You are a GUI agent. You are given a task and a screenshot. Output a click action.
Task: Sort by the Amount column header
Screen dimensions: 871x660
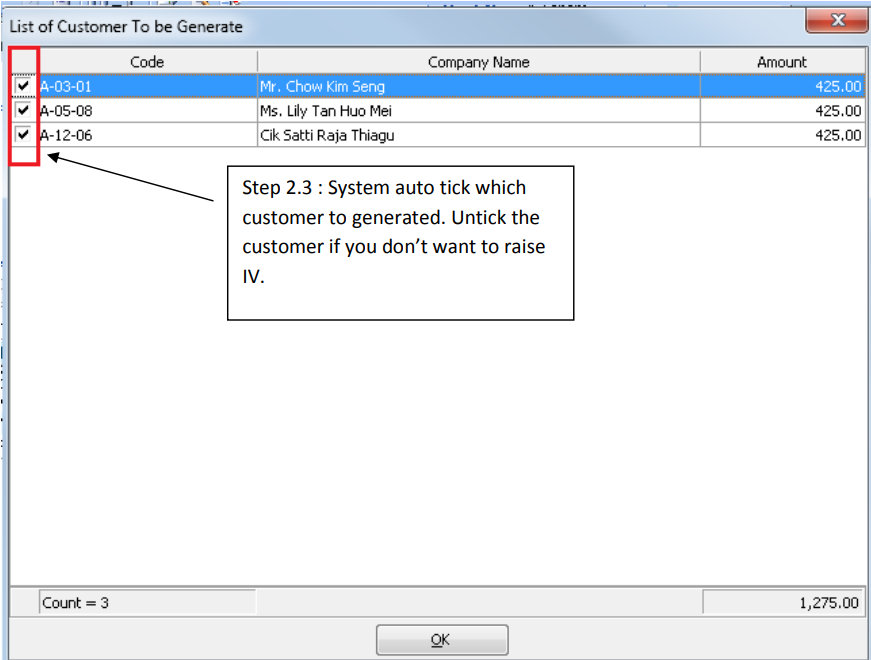coord(781,62)
